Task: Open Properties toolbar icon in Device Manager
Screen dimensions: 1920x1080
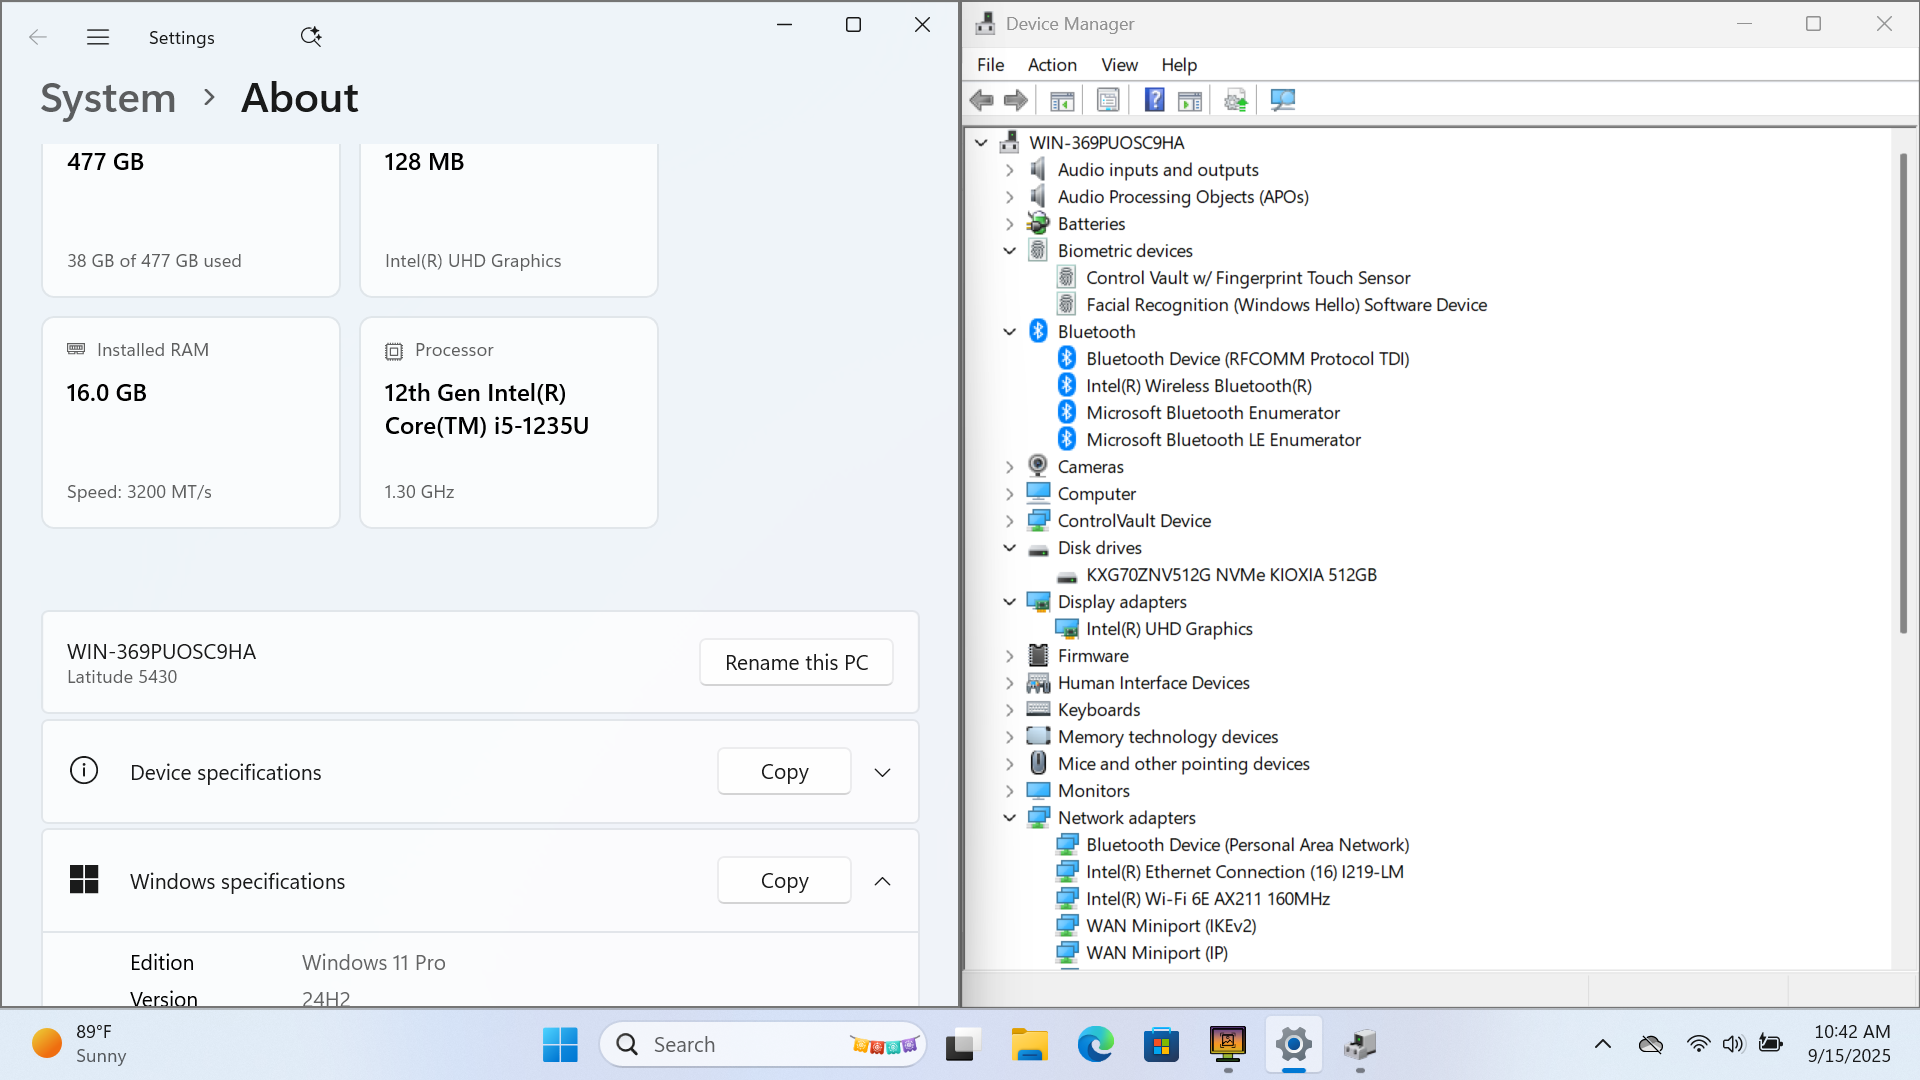Action: pyautogui.click(x=1108, y=100)
